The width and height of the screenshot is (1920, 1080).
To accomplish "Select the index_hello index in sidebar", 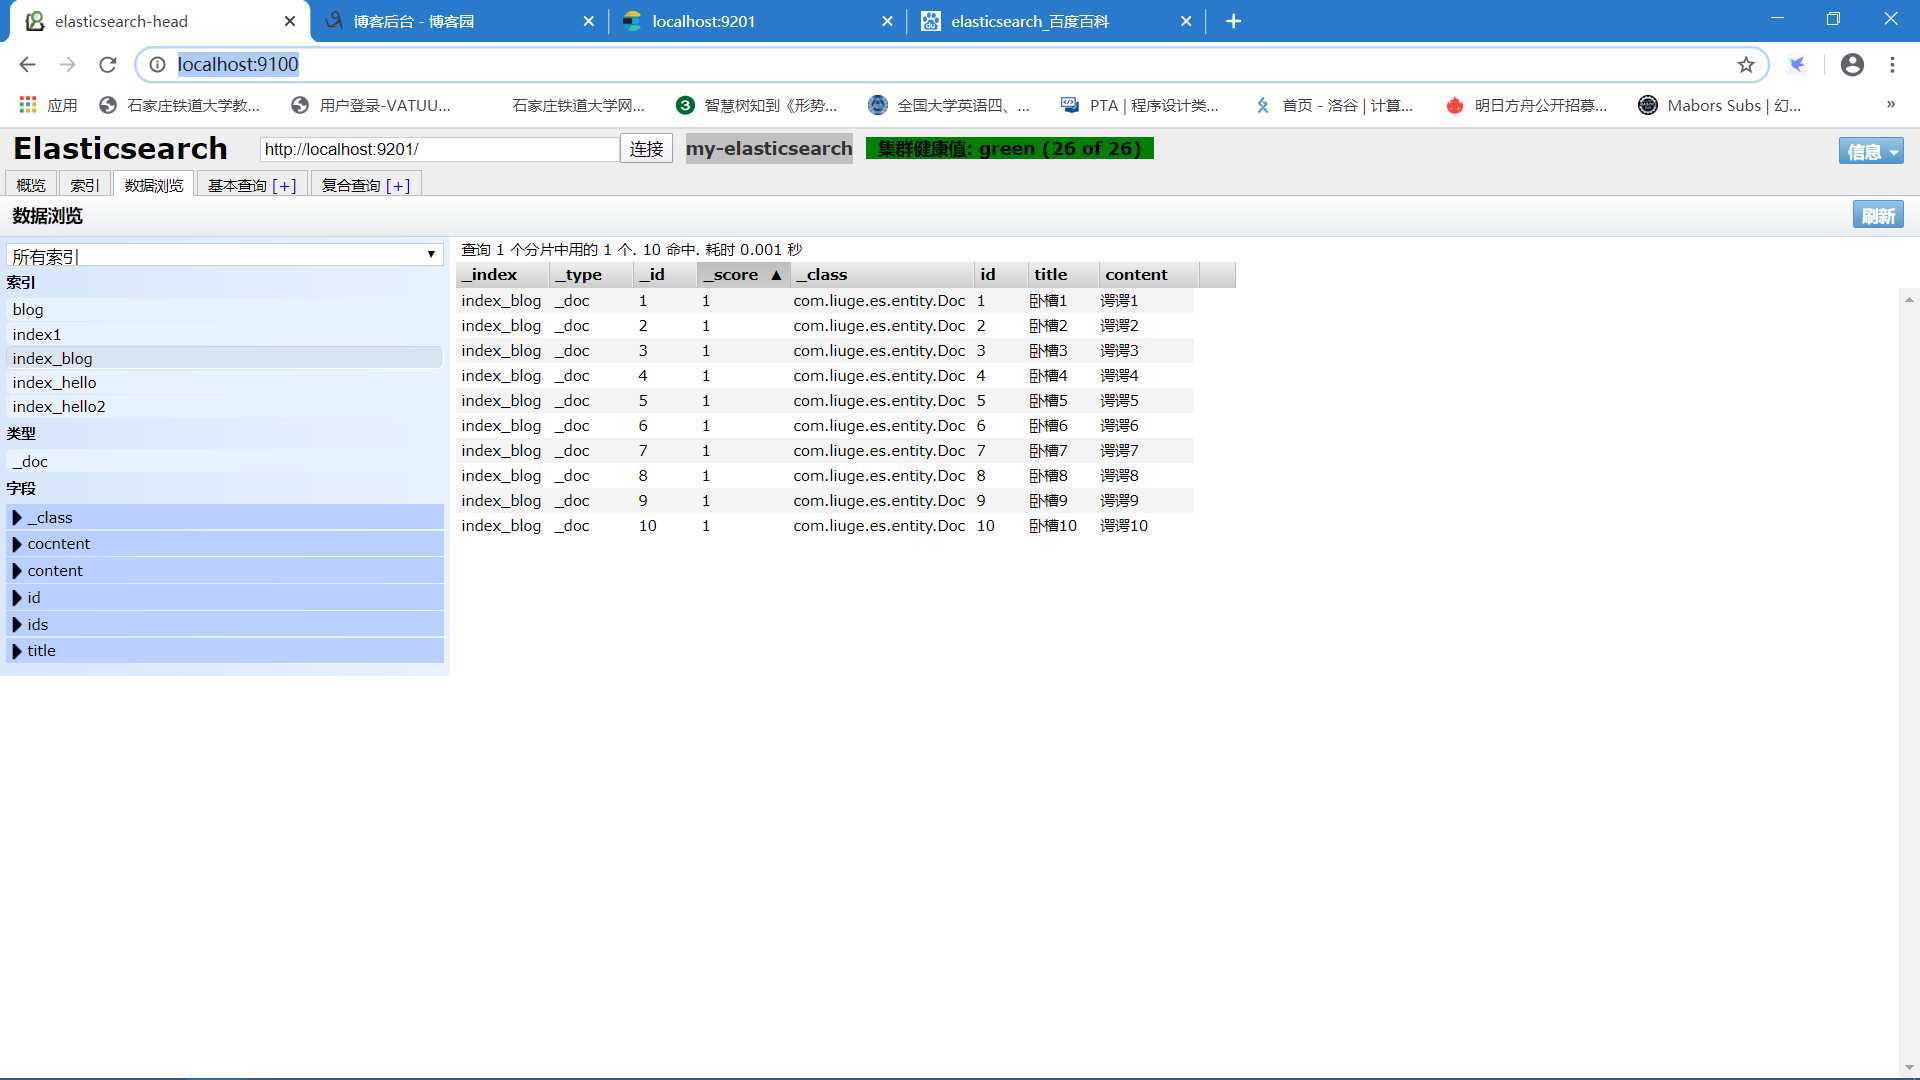I will click(x=224, y=382).
